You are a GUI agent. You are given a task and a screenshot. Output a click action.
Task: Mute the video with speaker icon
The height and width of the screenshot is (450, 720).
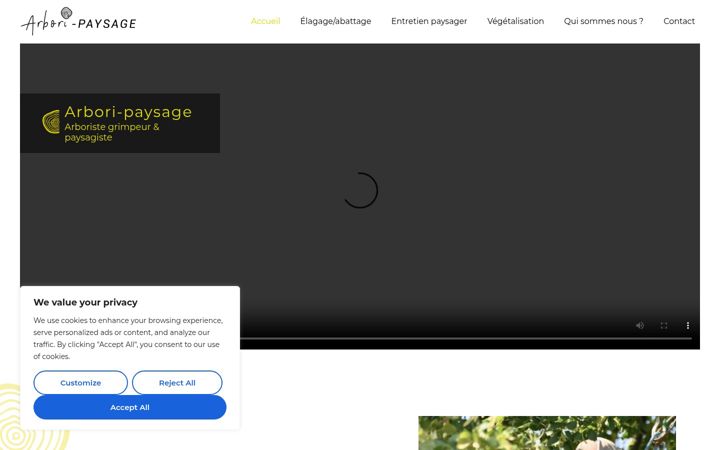640,326
